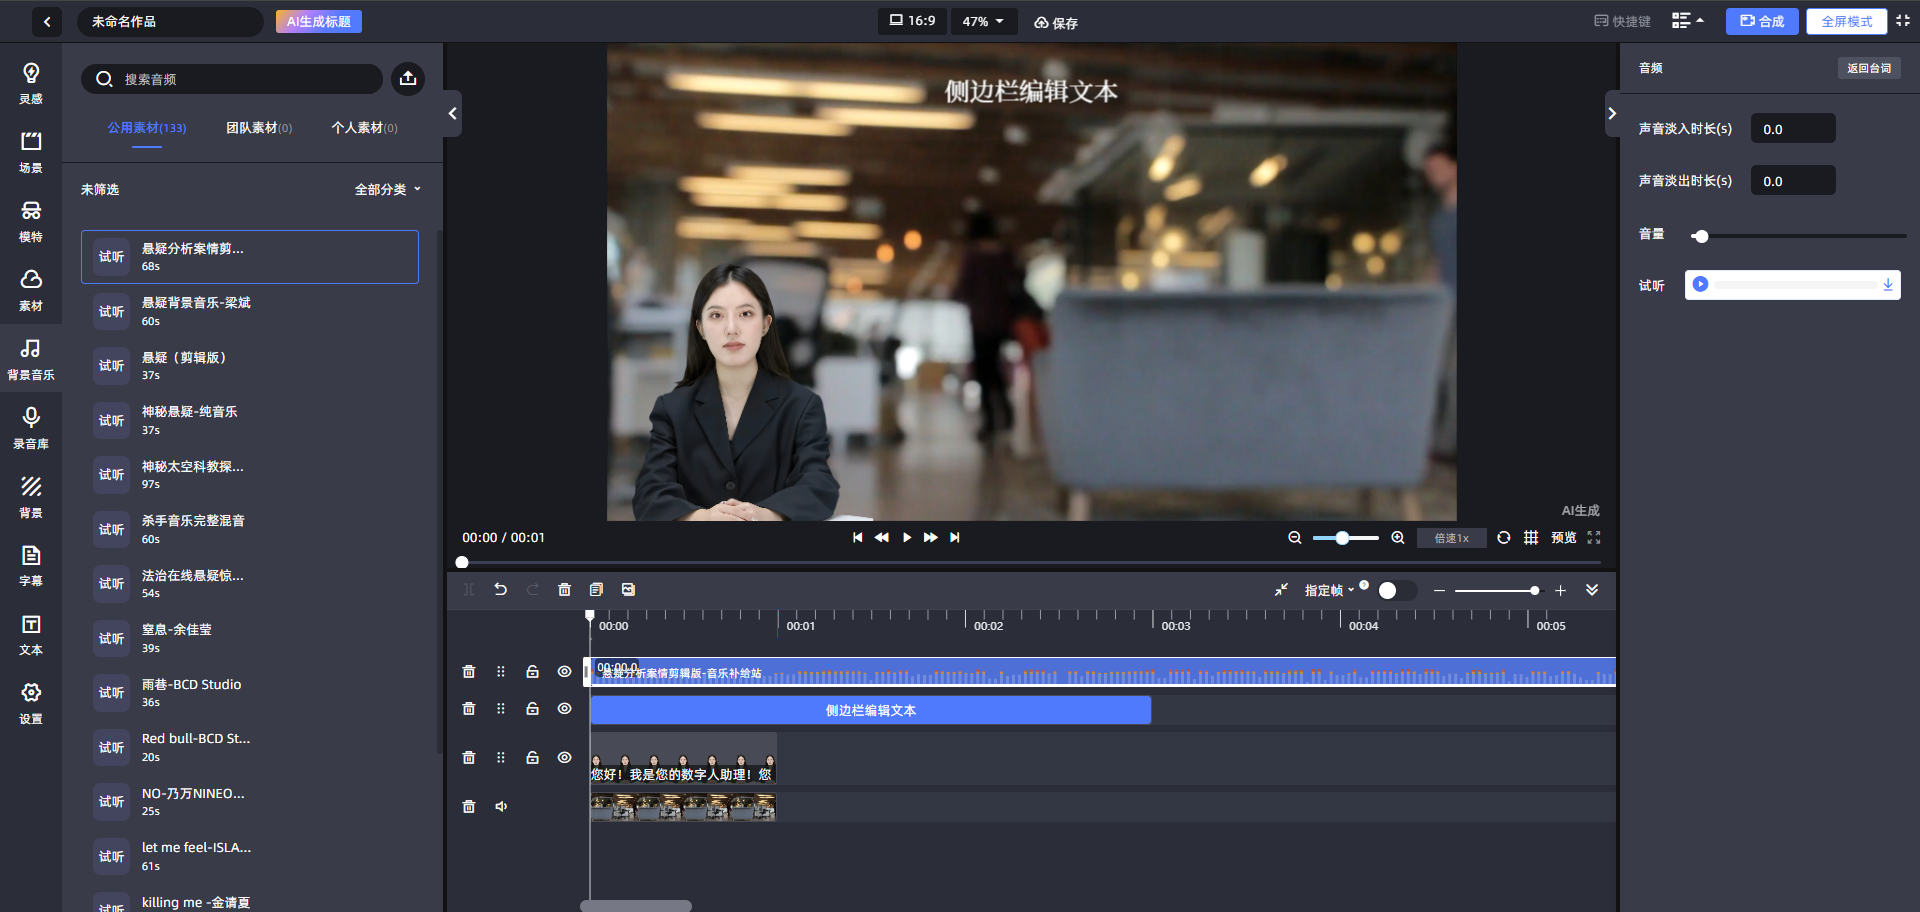
Task: Expand the 全部分类 category dropdown
Action: coord(388,190)
